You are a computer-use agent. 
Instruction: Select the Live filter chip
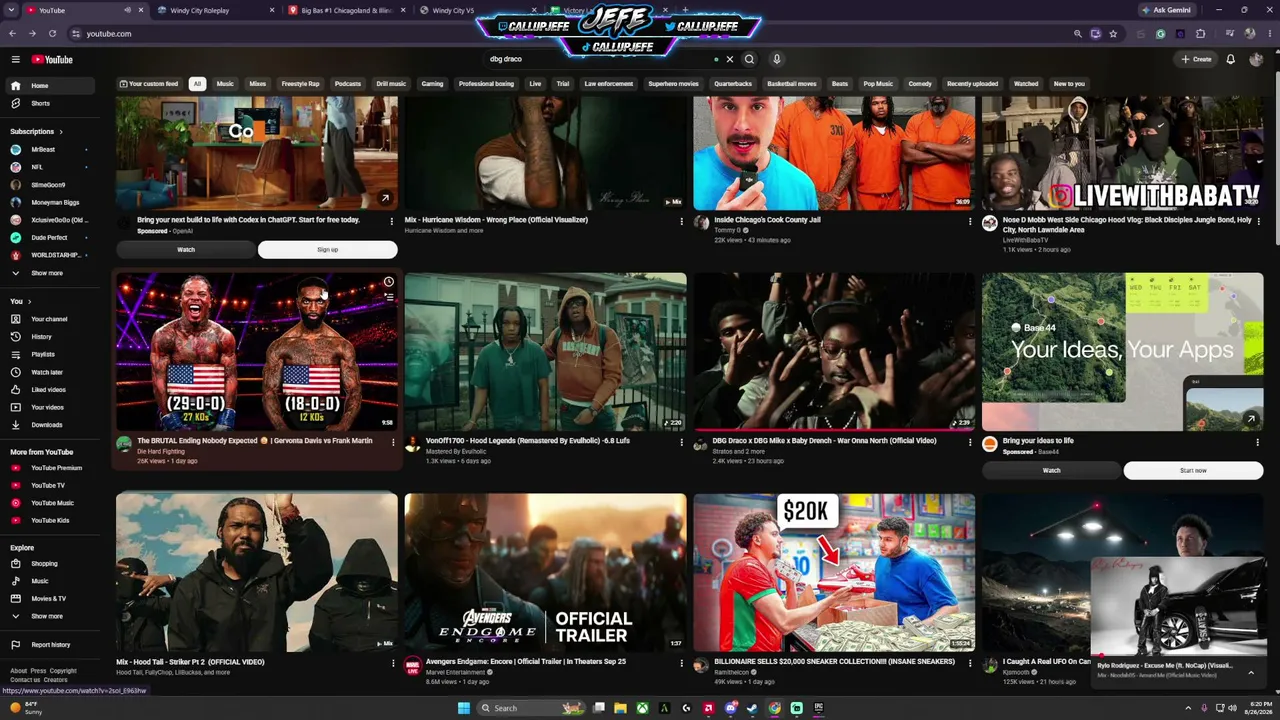535,84
